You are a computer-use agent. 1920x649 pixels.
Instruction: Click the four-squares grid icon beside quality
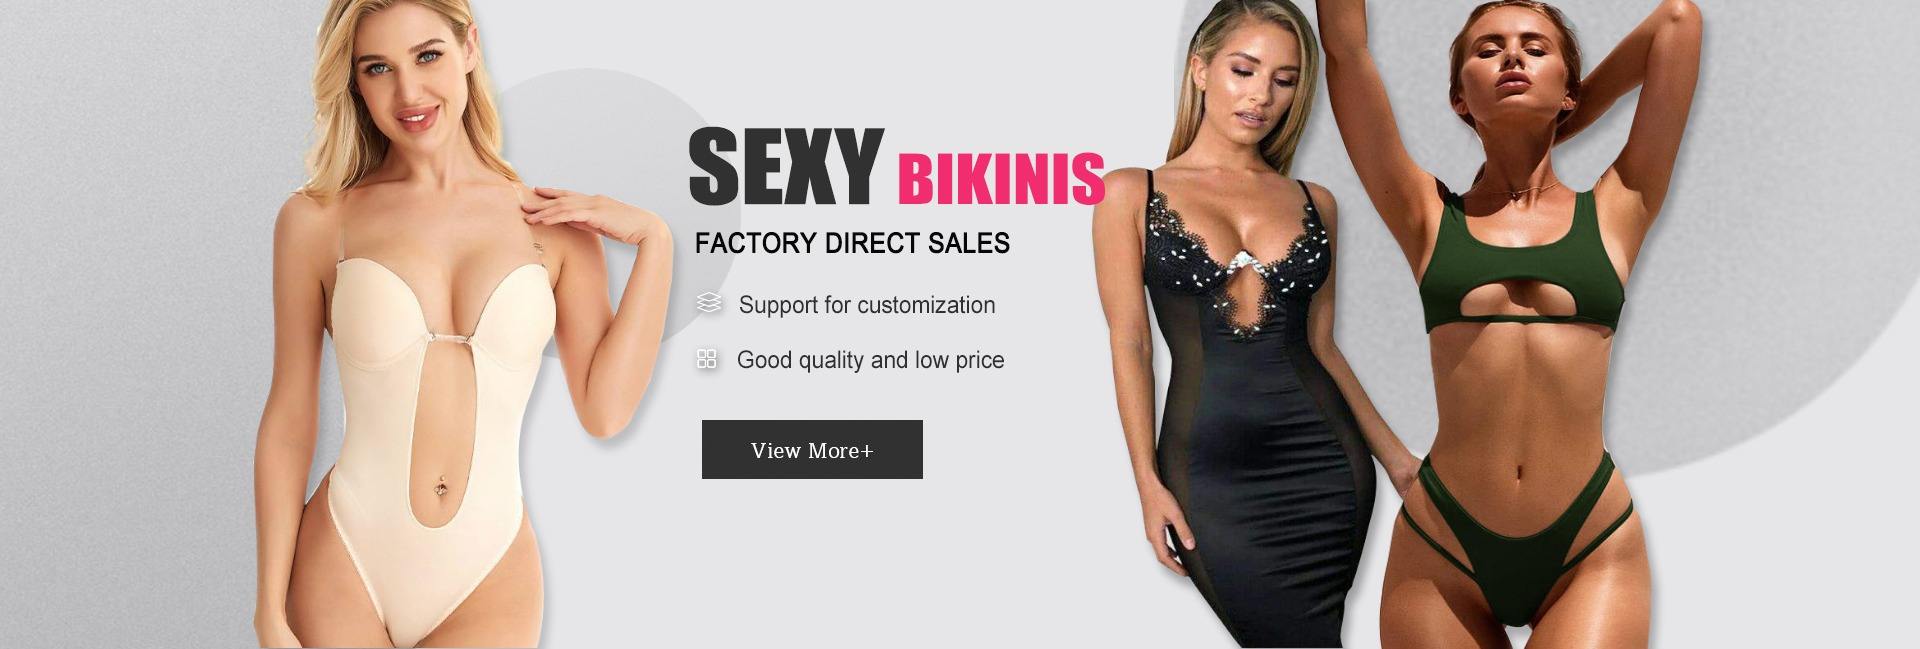[x=707, y=359]
